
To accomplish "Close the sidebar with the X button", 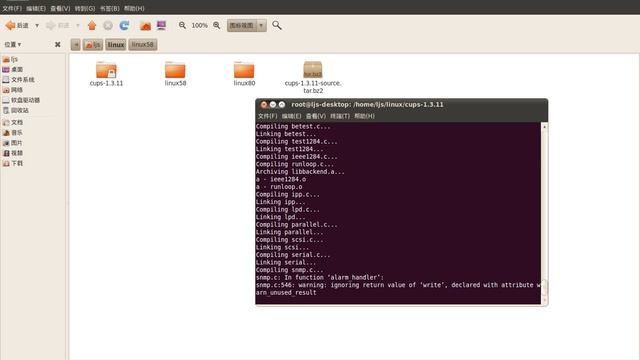I will 58,44.
